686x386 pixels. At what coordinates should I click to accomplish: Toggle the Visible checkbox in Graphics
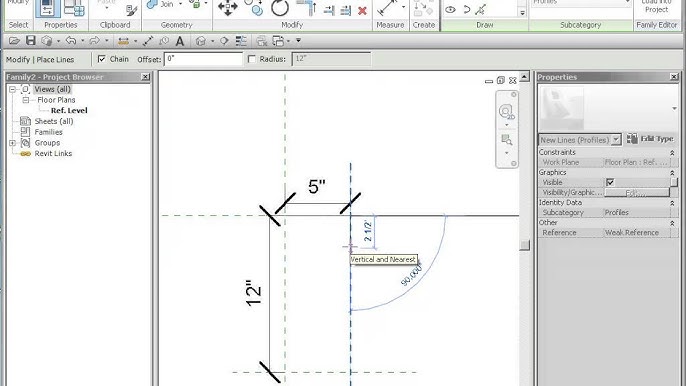610,182
